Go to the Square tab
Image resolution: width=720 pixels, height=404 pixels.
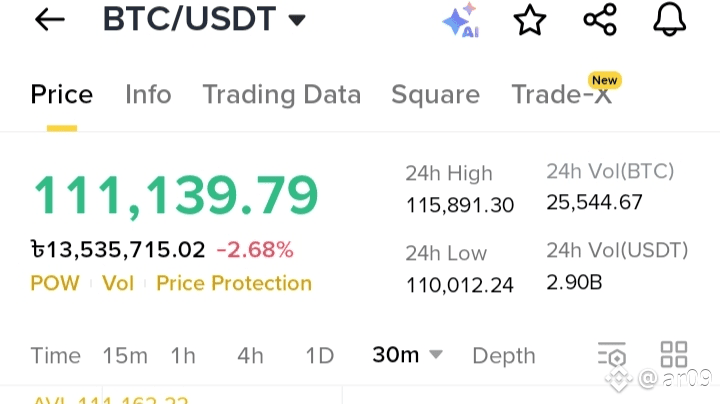pos(435,95)
